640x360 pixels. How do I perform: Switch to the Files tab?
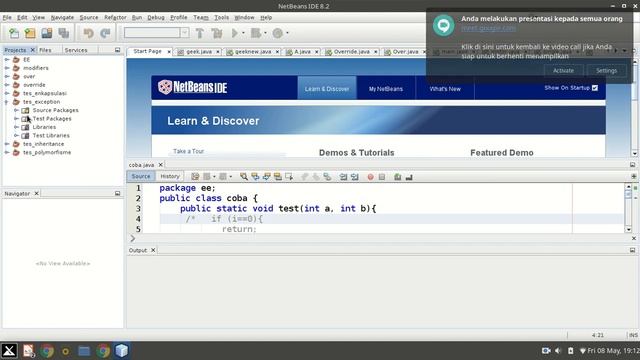click(45, 50)
